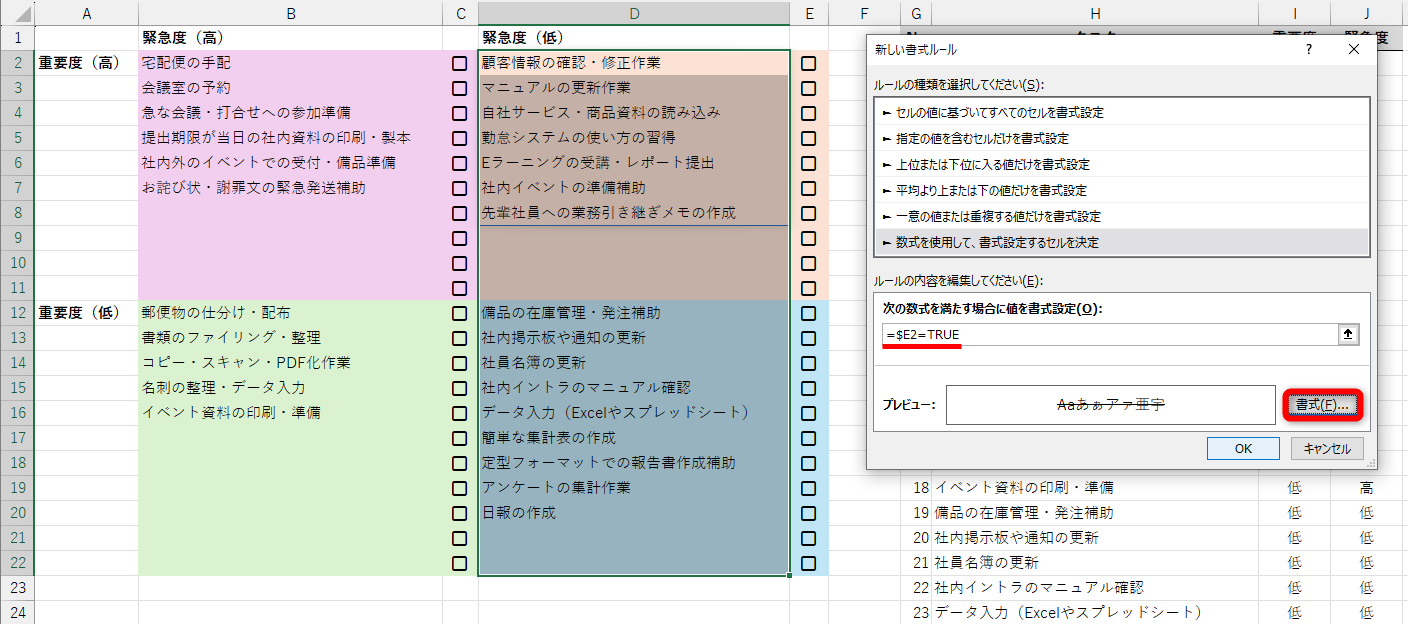Toggle the checkbox beside 顧客情報の確認・修正作業
Viewport: 1408px width, 624px height.
(x=809, y=61)
